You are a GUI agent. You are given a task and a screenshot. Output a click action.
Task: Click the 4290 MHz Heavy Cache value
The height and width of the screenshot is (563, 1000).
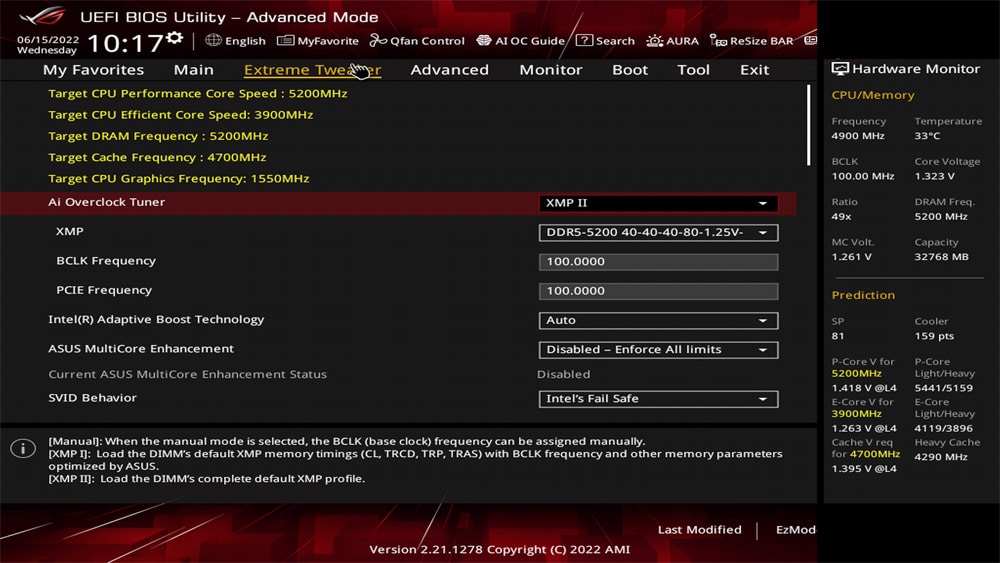click(941, 457)
